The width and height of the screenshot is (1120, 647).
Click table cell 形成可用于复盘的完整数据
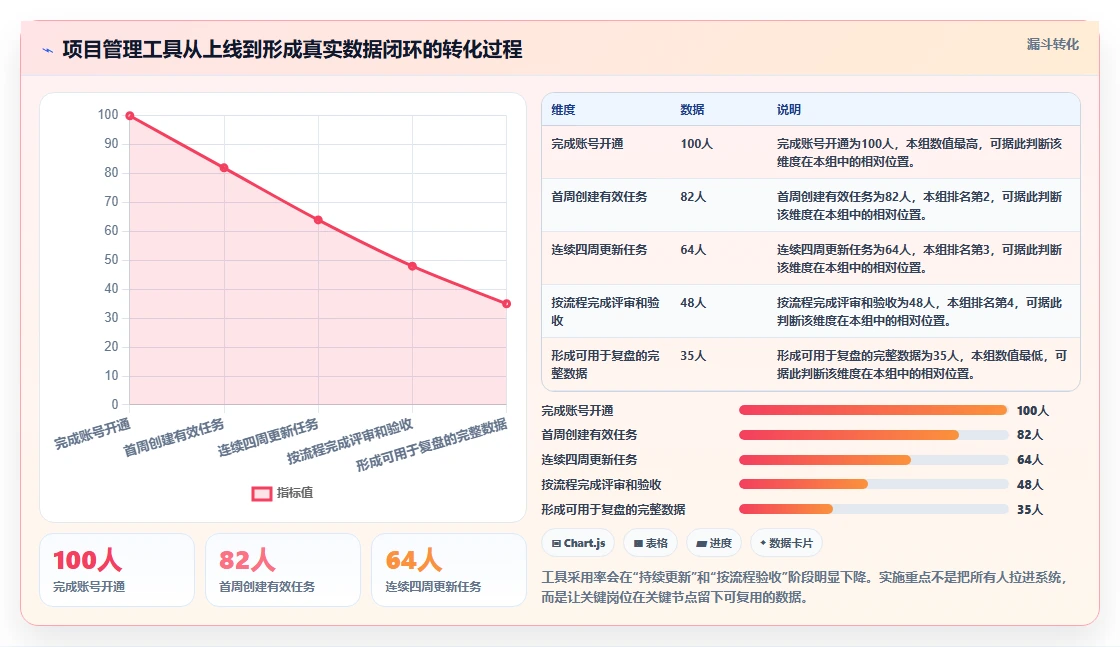(x=605, y=364)
